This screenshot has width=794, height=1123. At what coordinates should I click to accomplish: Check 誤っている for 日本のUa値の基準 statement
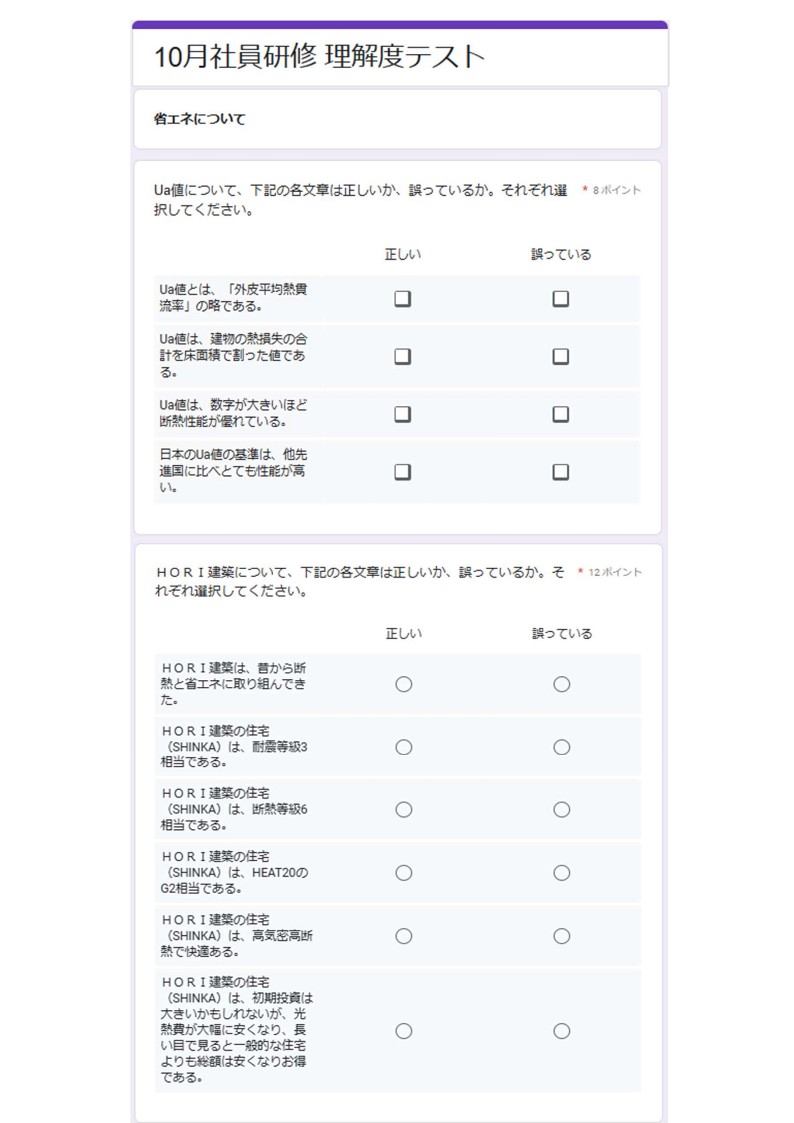pyautogui.click(x=561, y=471)
